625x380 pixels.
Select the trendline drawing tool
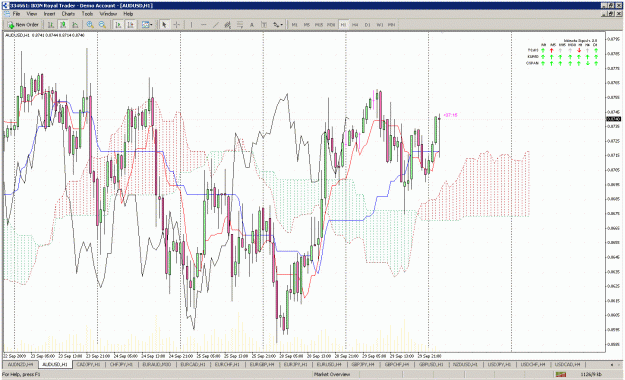[216, 25]
